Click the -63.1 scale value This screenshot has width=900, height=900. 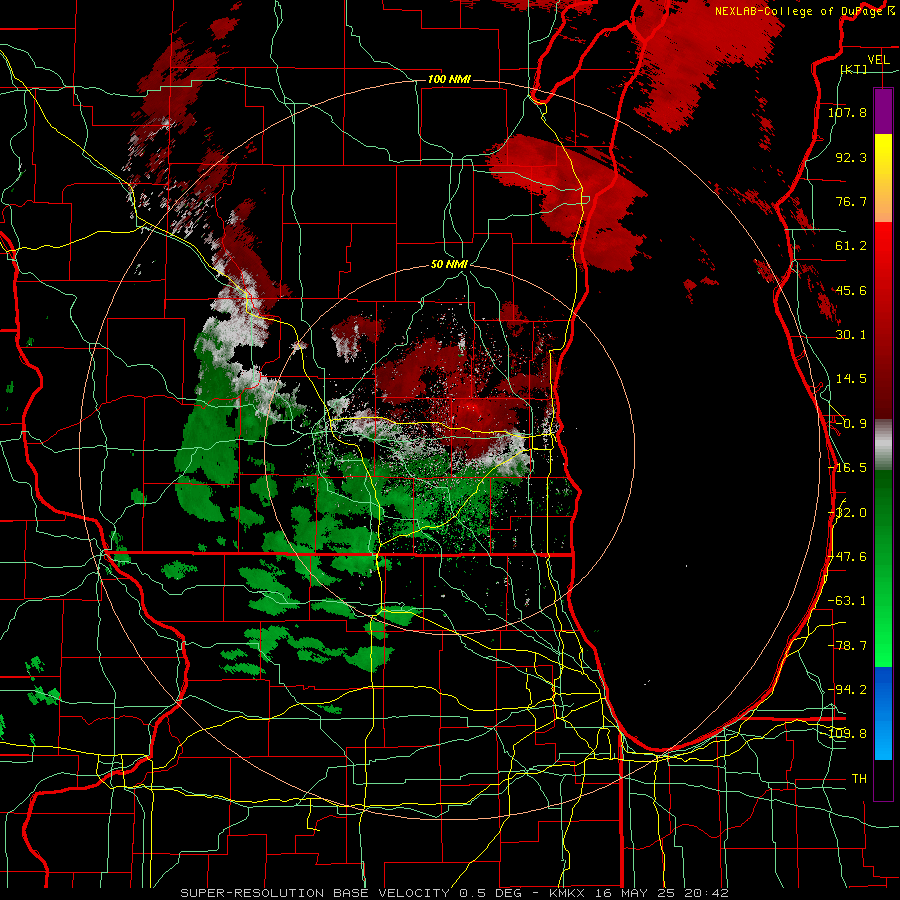point(847,601)
